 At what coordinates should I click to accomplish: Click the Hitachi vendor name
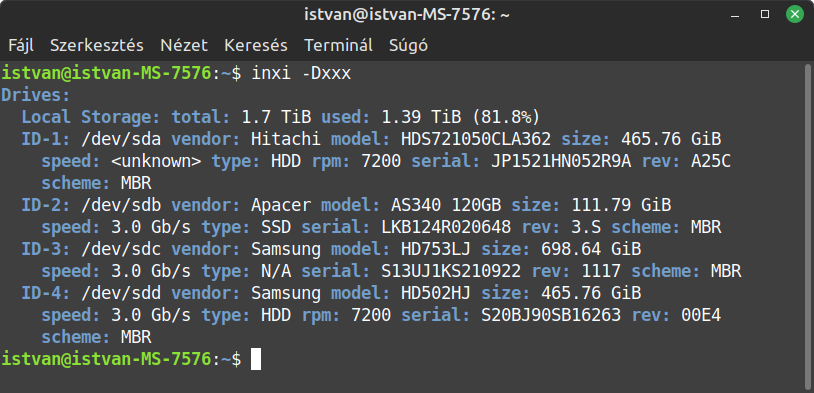286,139
